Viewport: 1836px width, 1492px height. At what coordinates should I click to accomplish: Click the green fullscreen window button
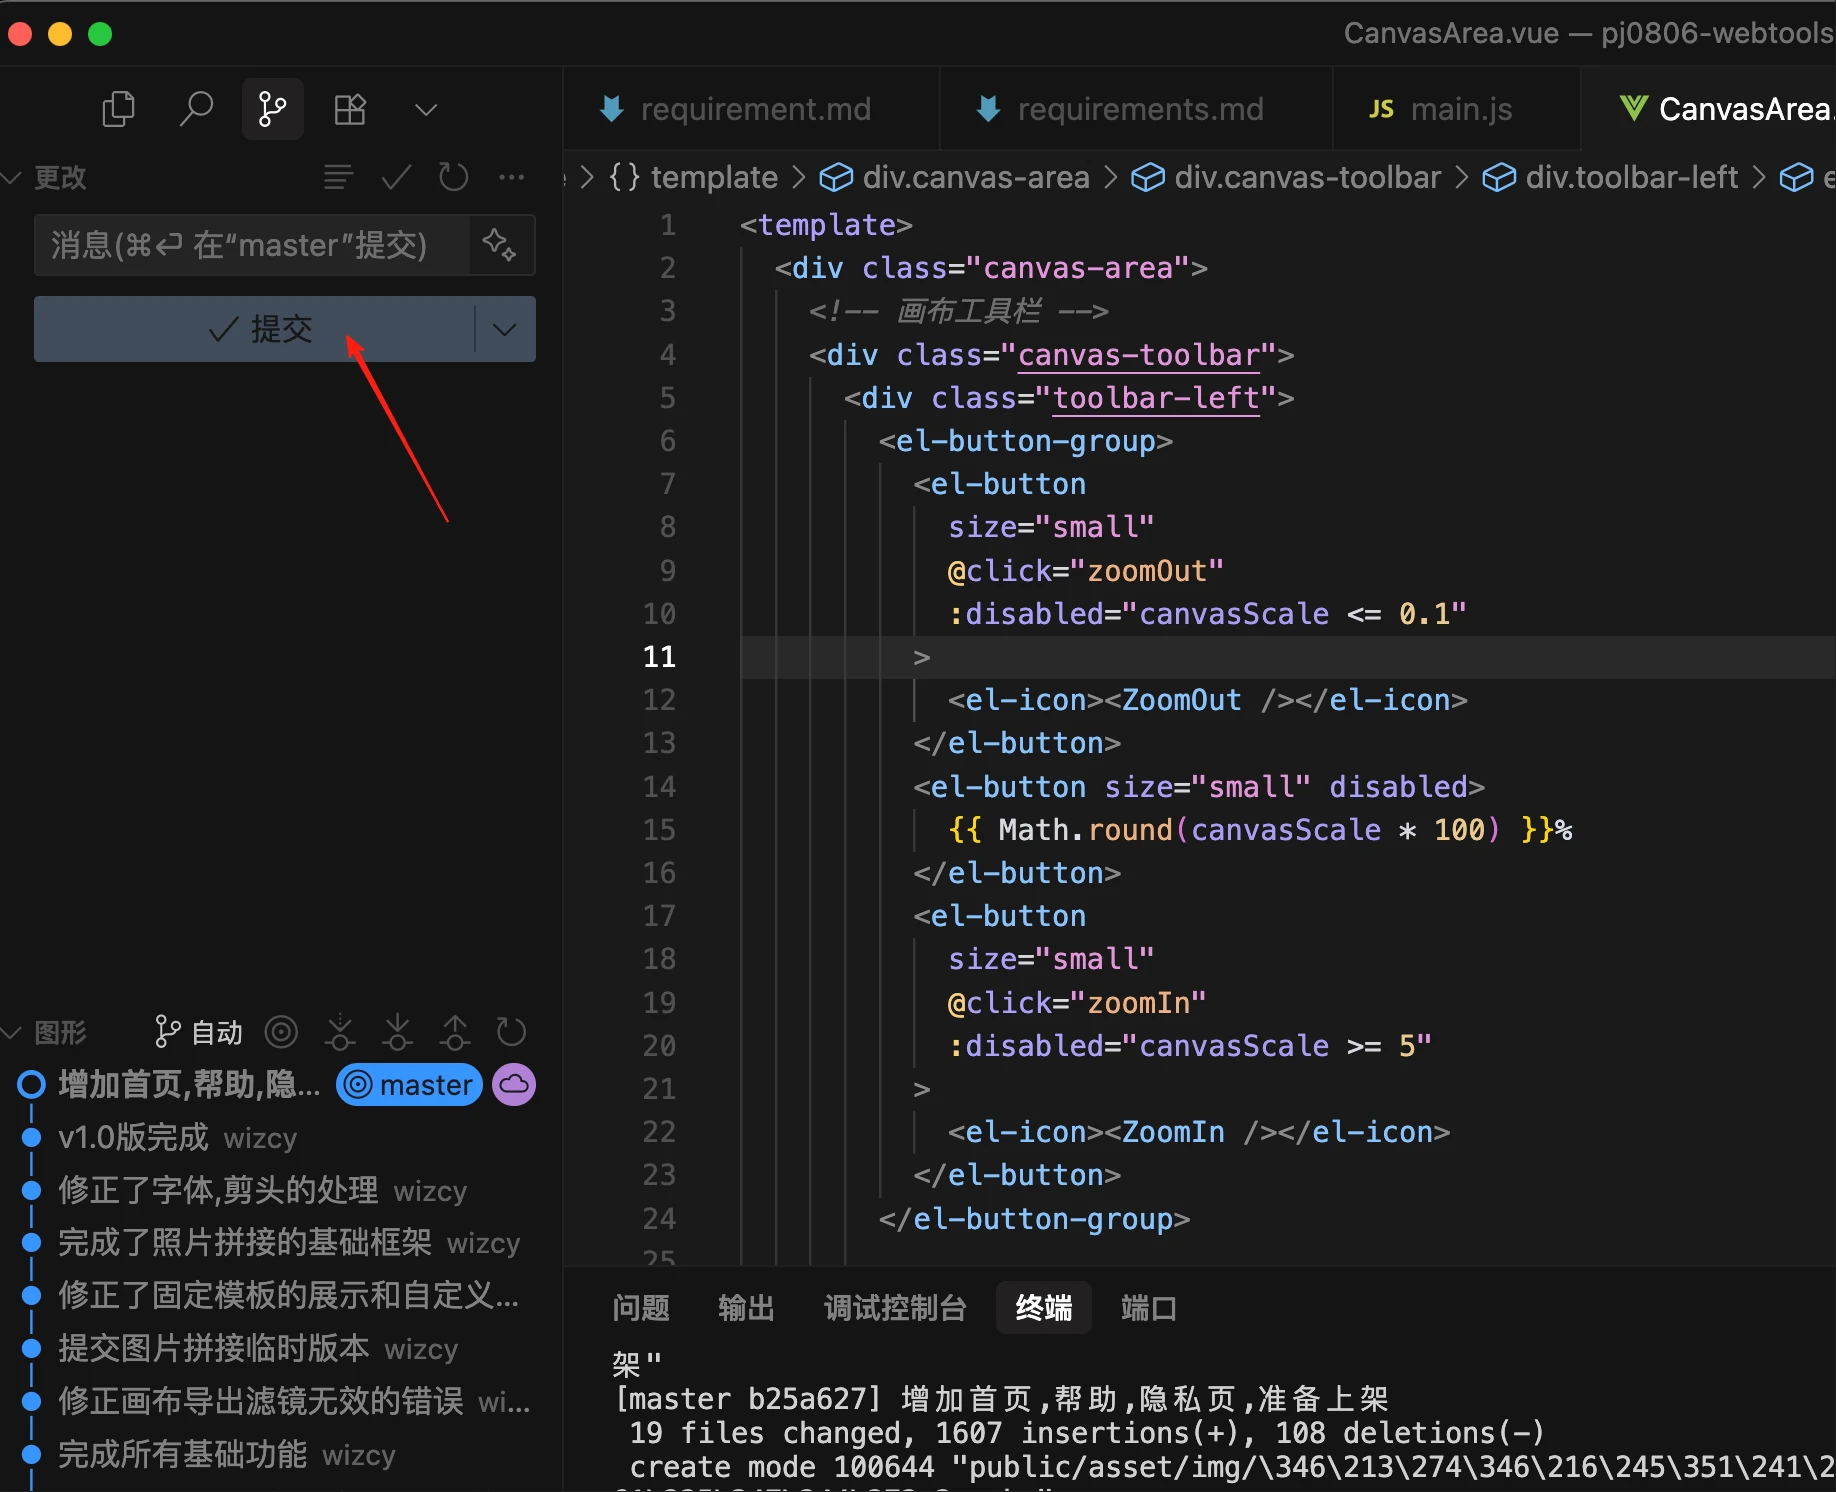100,34
